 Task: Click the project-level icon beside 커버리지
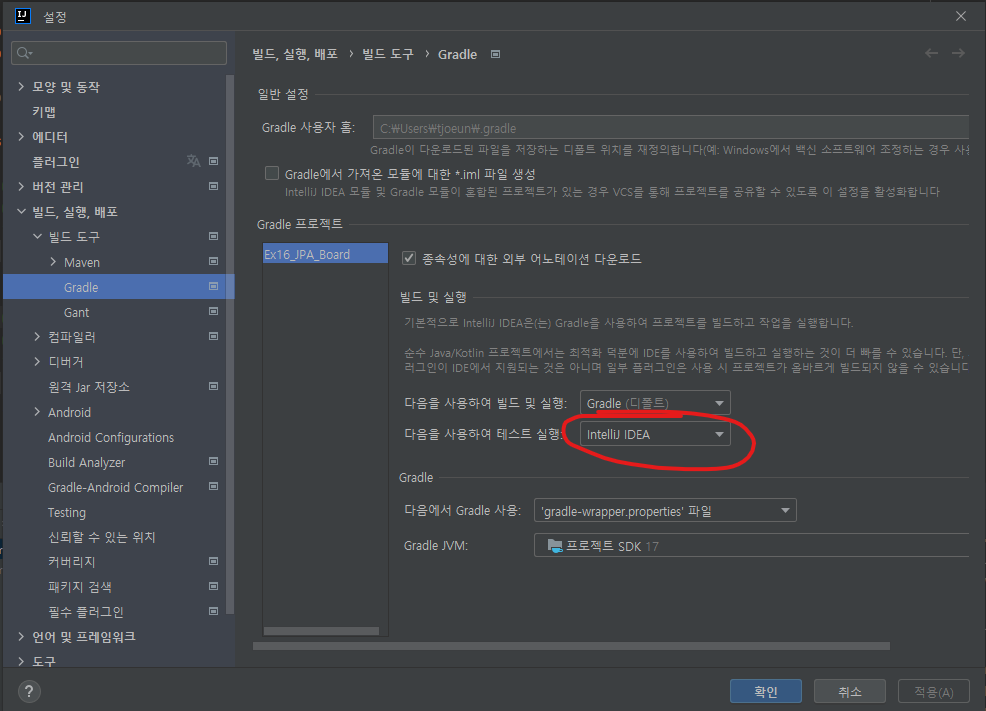[214, 561]
